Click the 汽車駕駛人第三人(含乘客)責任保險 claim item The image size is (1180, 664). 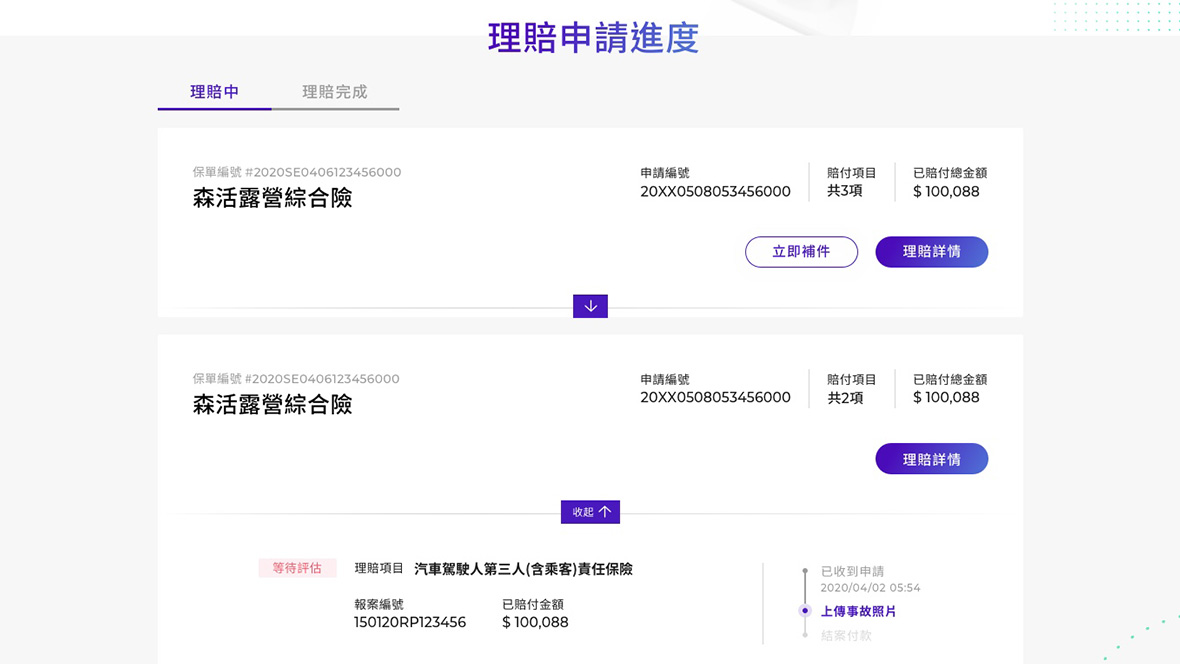[523, 569]
